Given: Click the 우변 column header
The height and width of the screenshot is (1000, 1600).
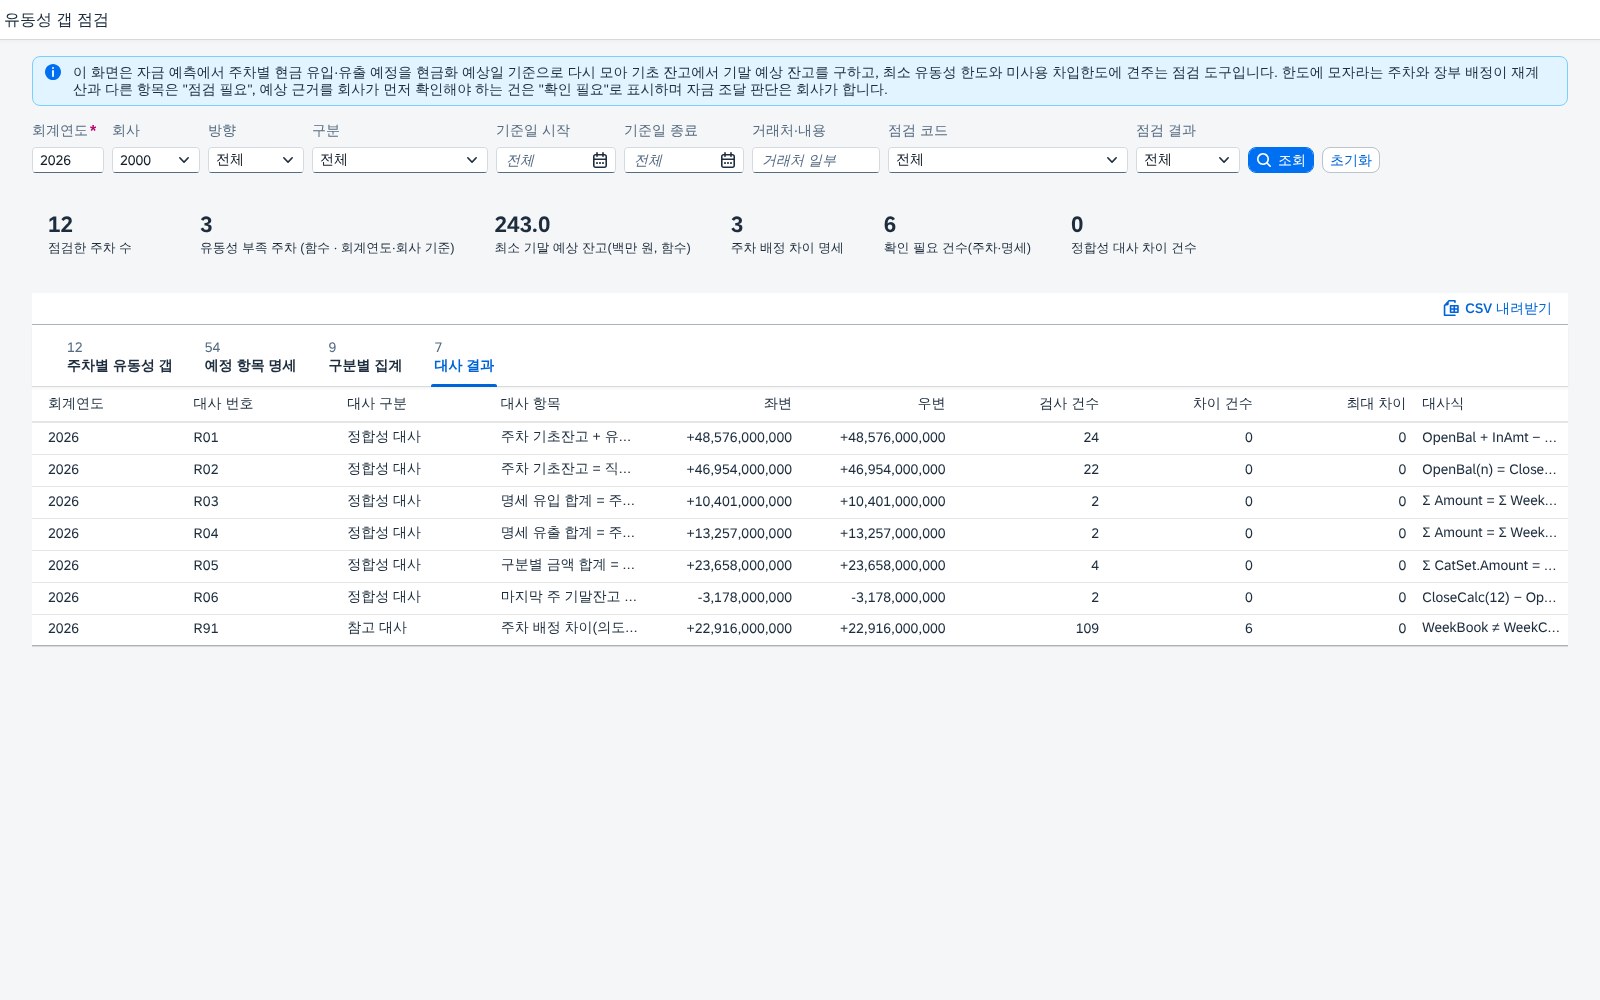Looking at the screenshot, I should (x=931, y=404).
